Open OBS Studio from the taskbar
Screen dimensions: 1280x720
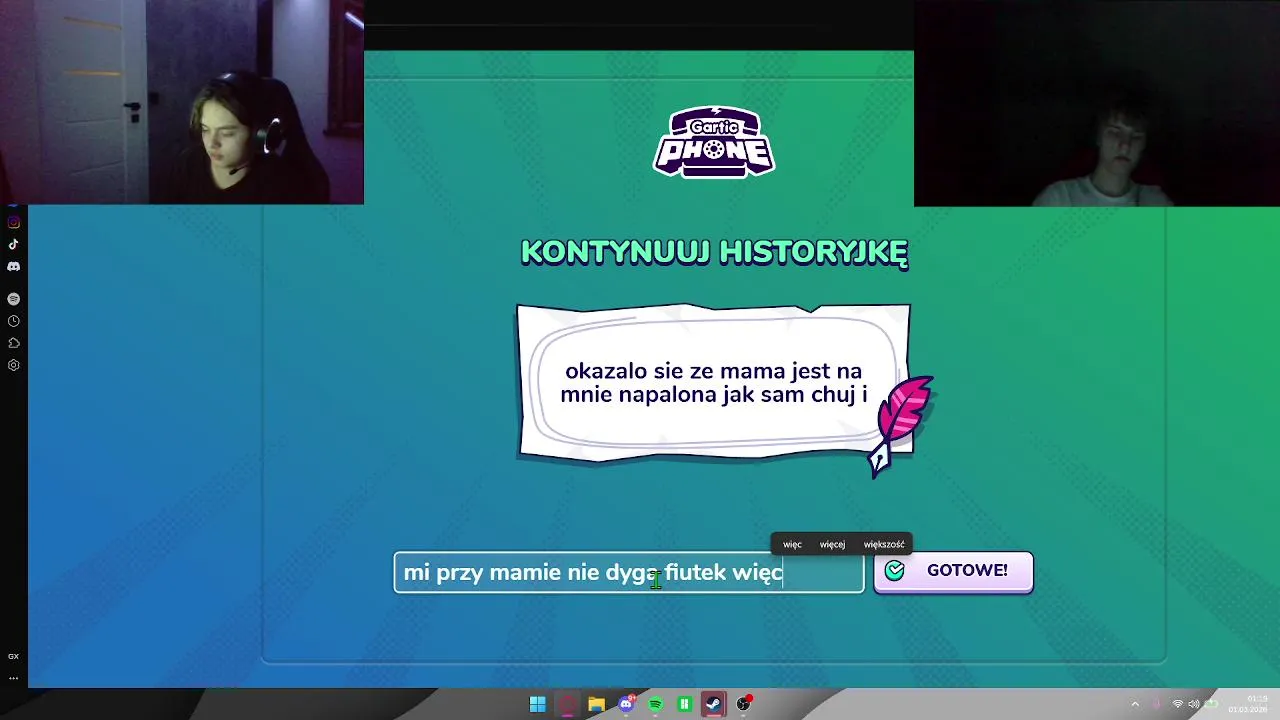pos(743,704)
